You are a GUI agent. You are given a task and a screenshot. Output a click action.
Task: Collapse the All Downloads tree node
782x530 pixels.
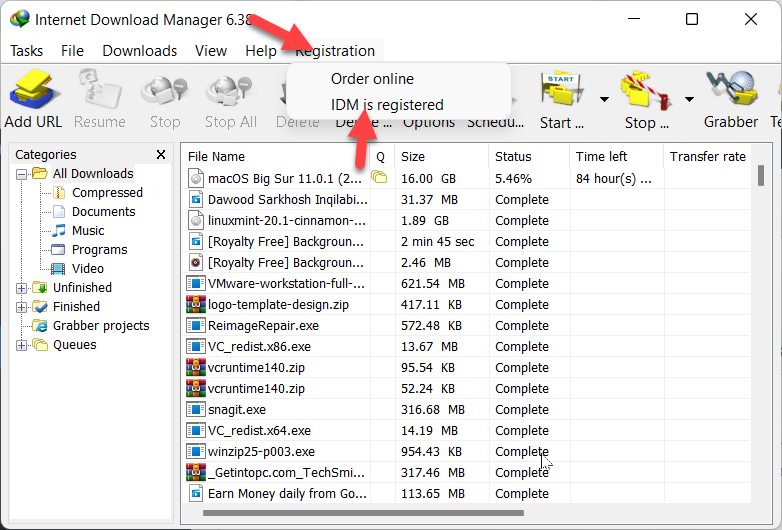tap(22, 174)
